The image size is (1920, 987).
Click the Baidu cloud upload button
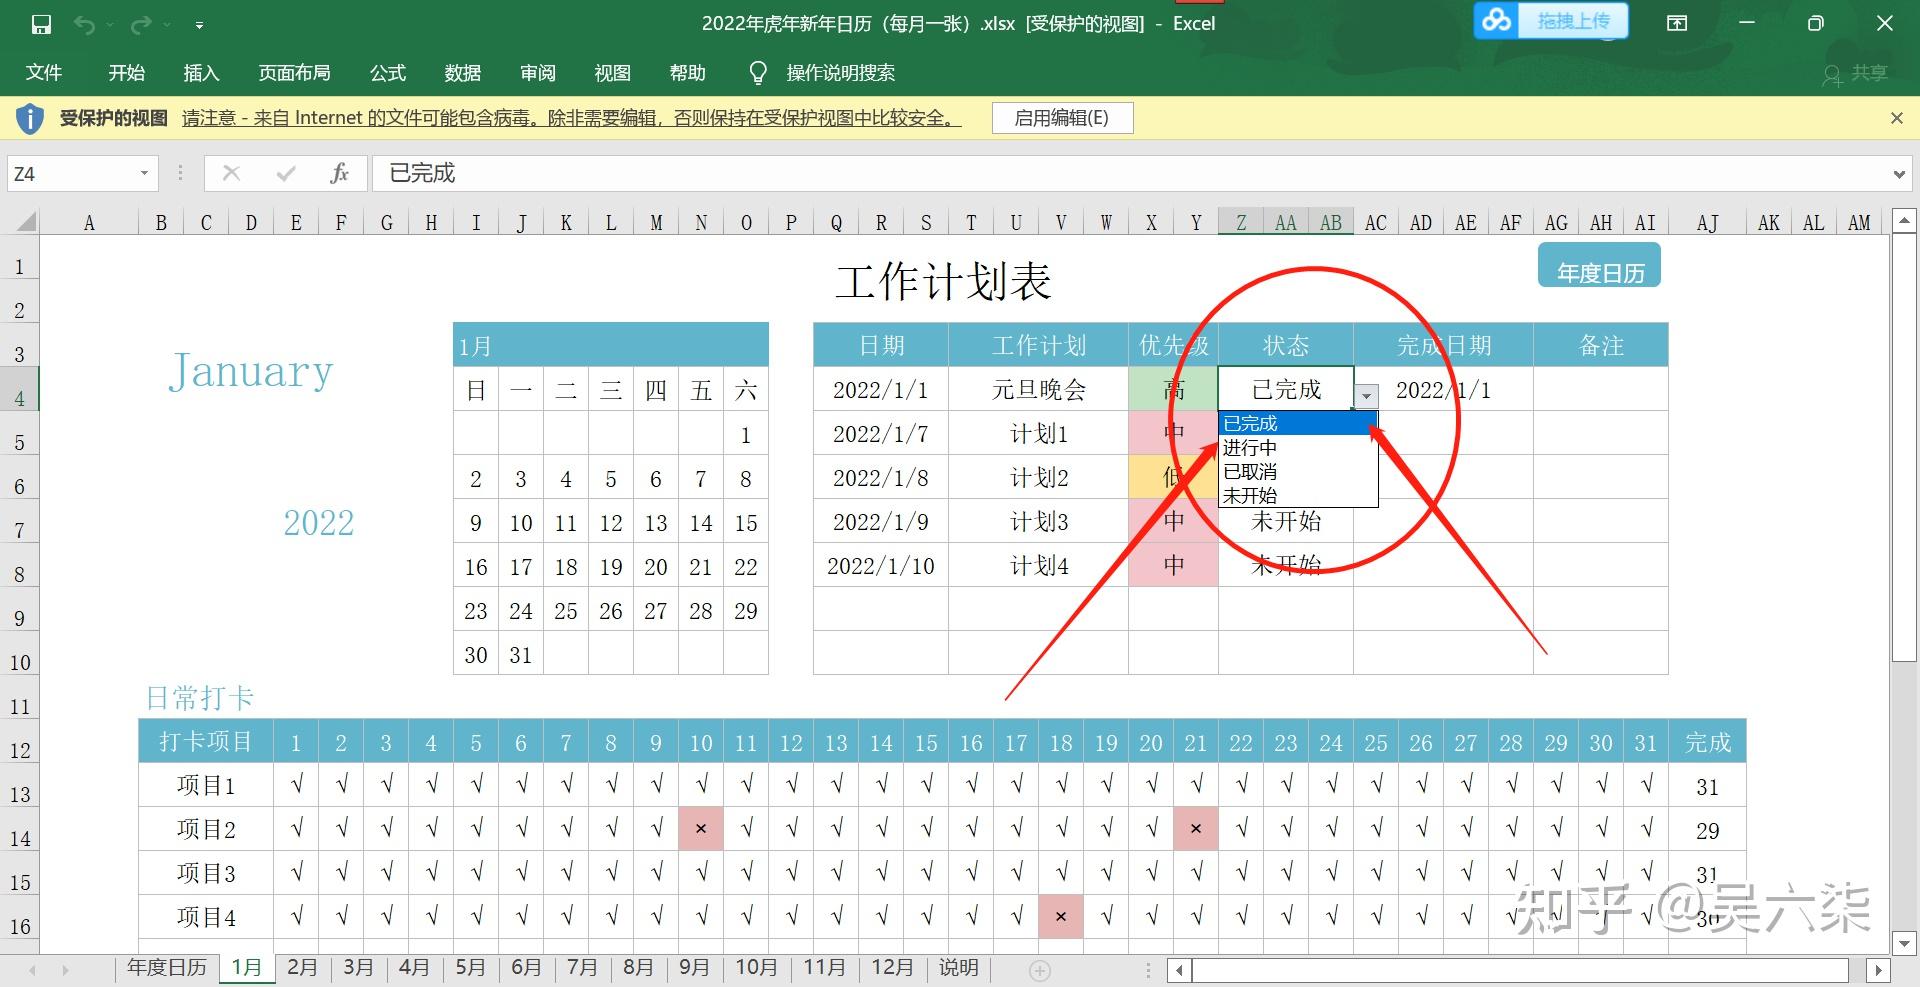pos(1550,20)
